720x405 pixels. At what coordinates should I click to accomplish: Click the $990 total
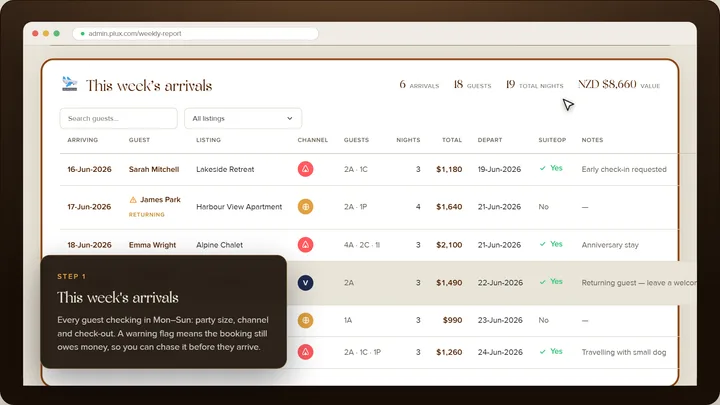452,321
